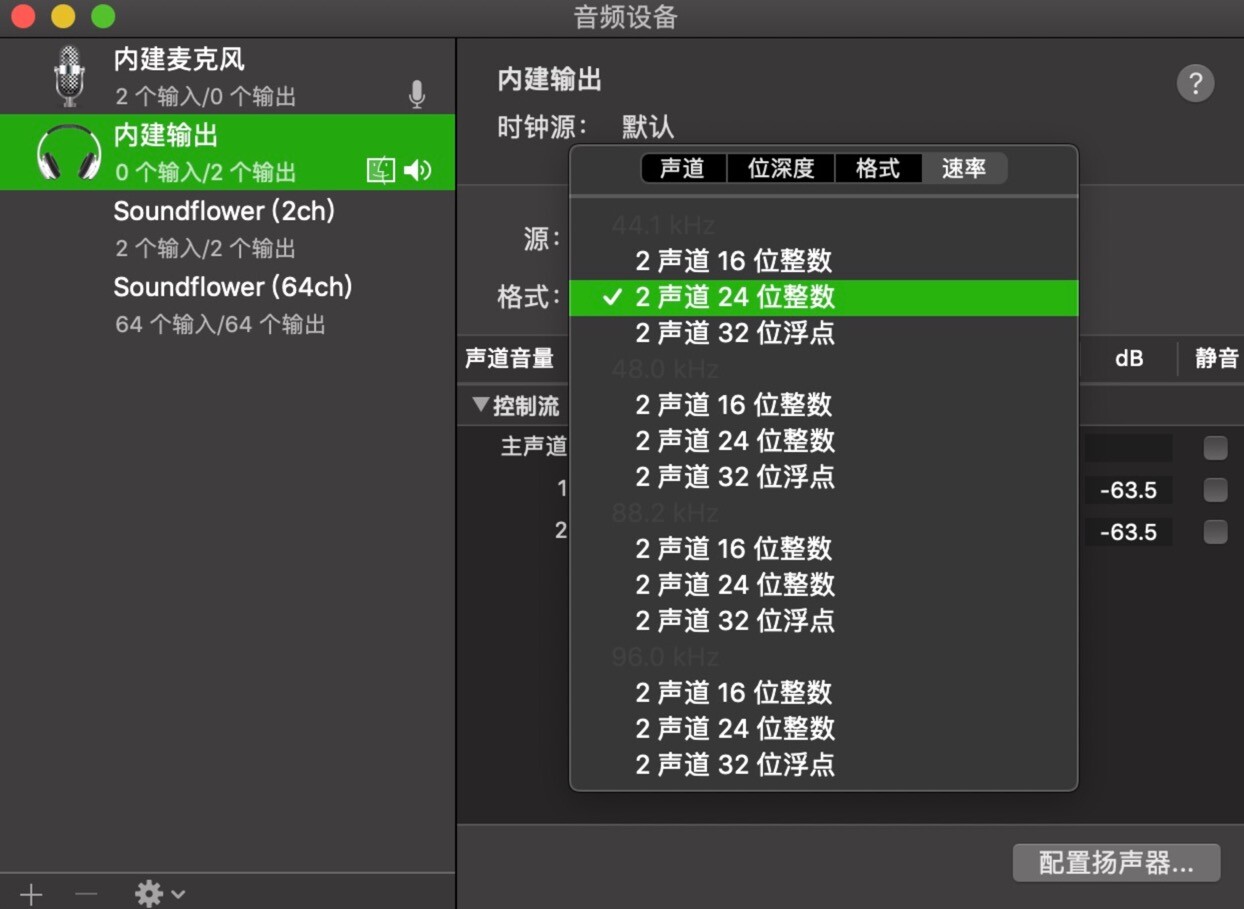Click the system alerts Finder-face icon on 内建输出
The height and width of the screenshot is (909, 1244).
(380, 171)
